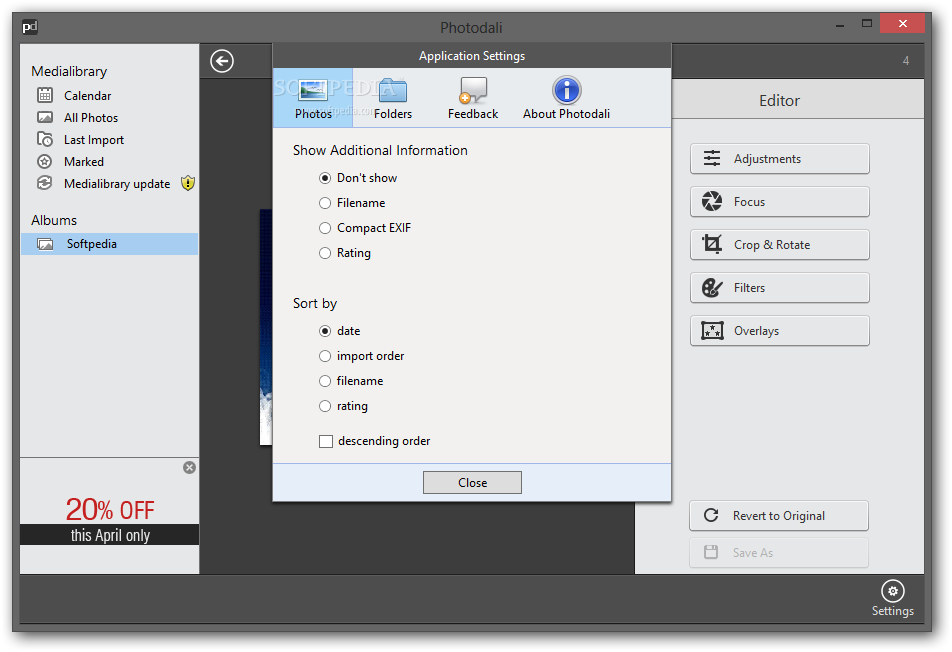Select the Compact EXIF radio option
This screenshot has width=952, height=652.
click(325, 228)
